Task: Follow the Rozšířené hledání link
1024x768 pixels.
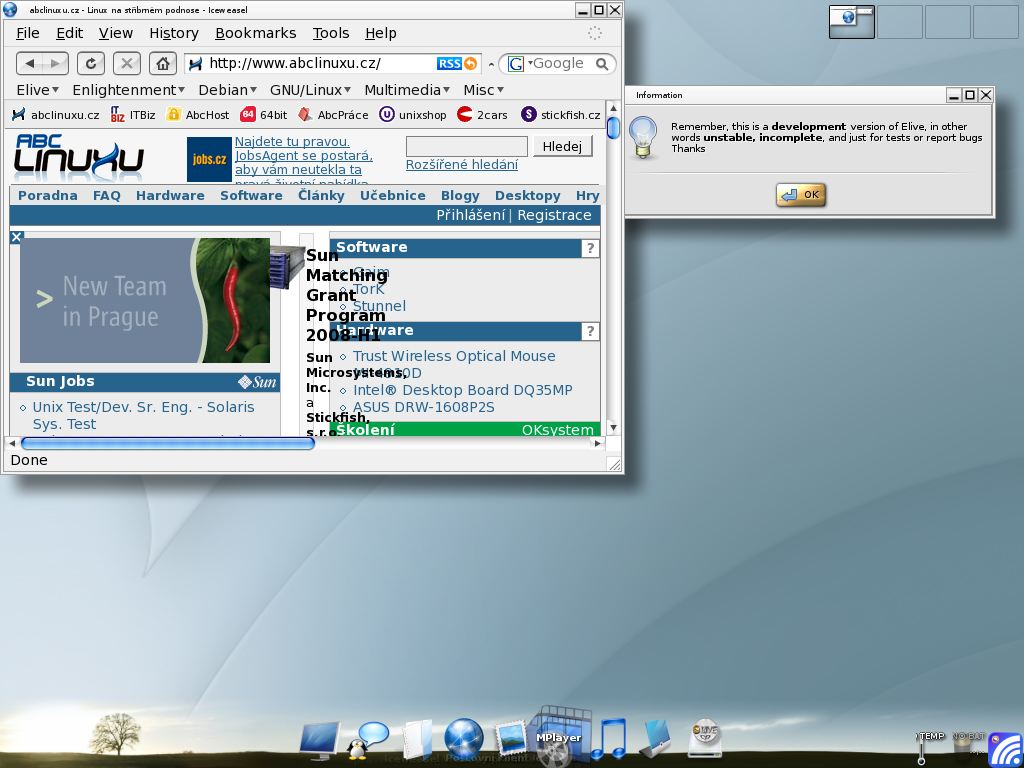Action: tap(462, 165)
